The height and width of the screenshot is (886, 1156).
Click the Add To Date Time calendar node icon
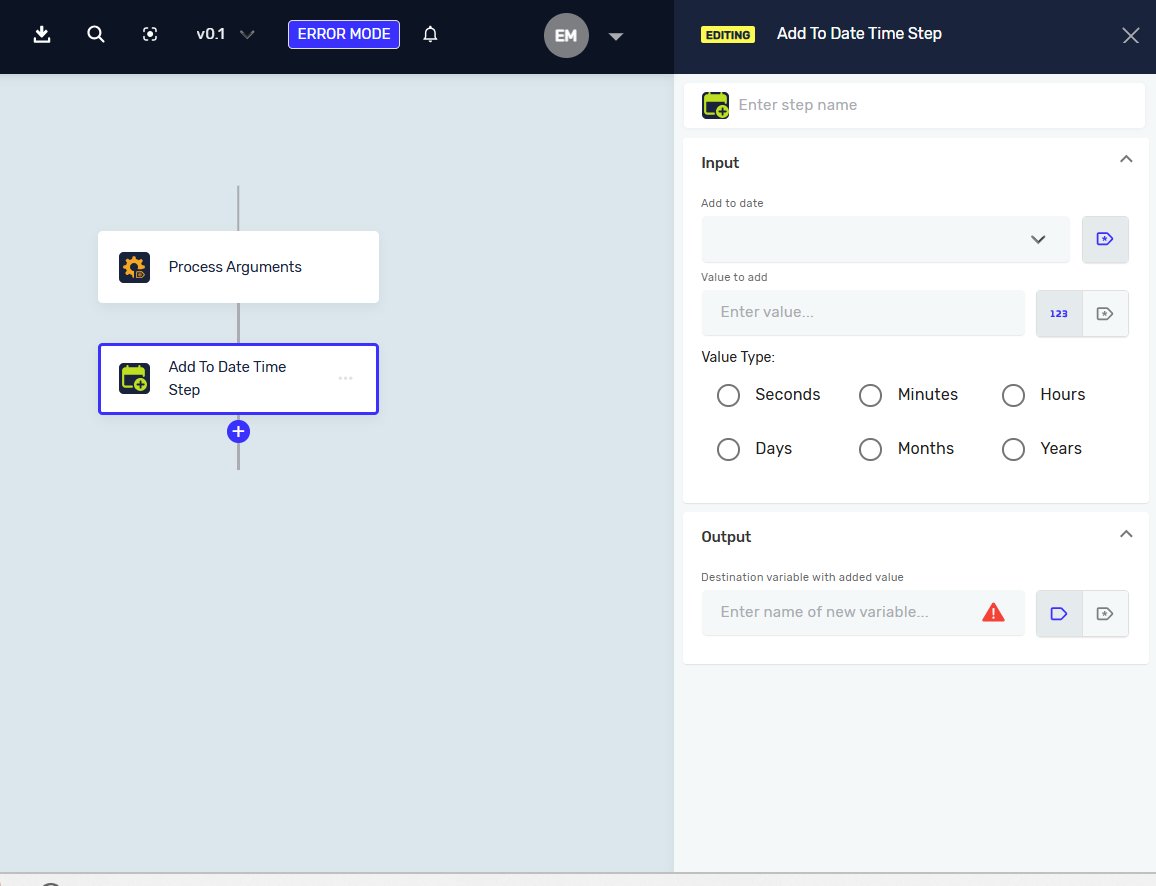point(134,379)
